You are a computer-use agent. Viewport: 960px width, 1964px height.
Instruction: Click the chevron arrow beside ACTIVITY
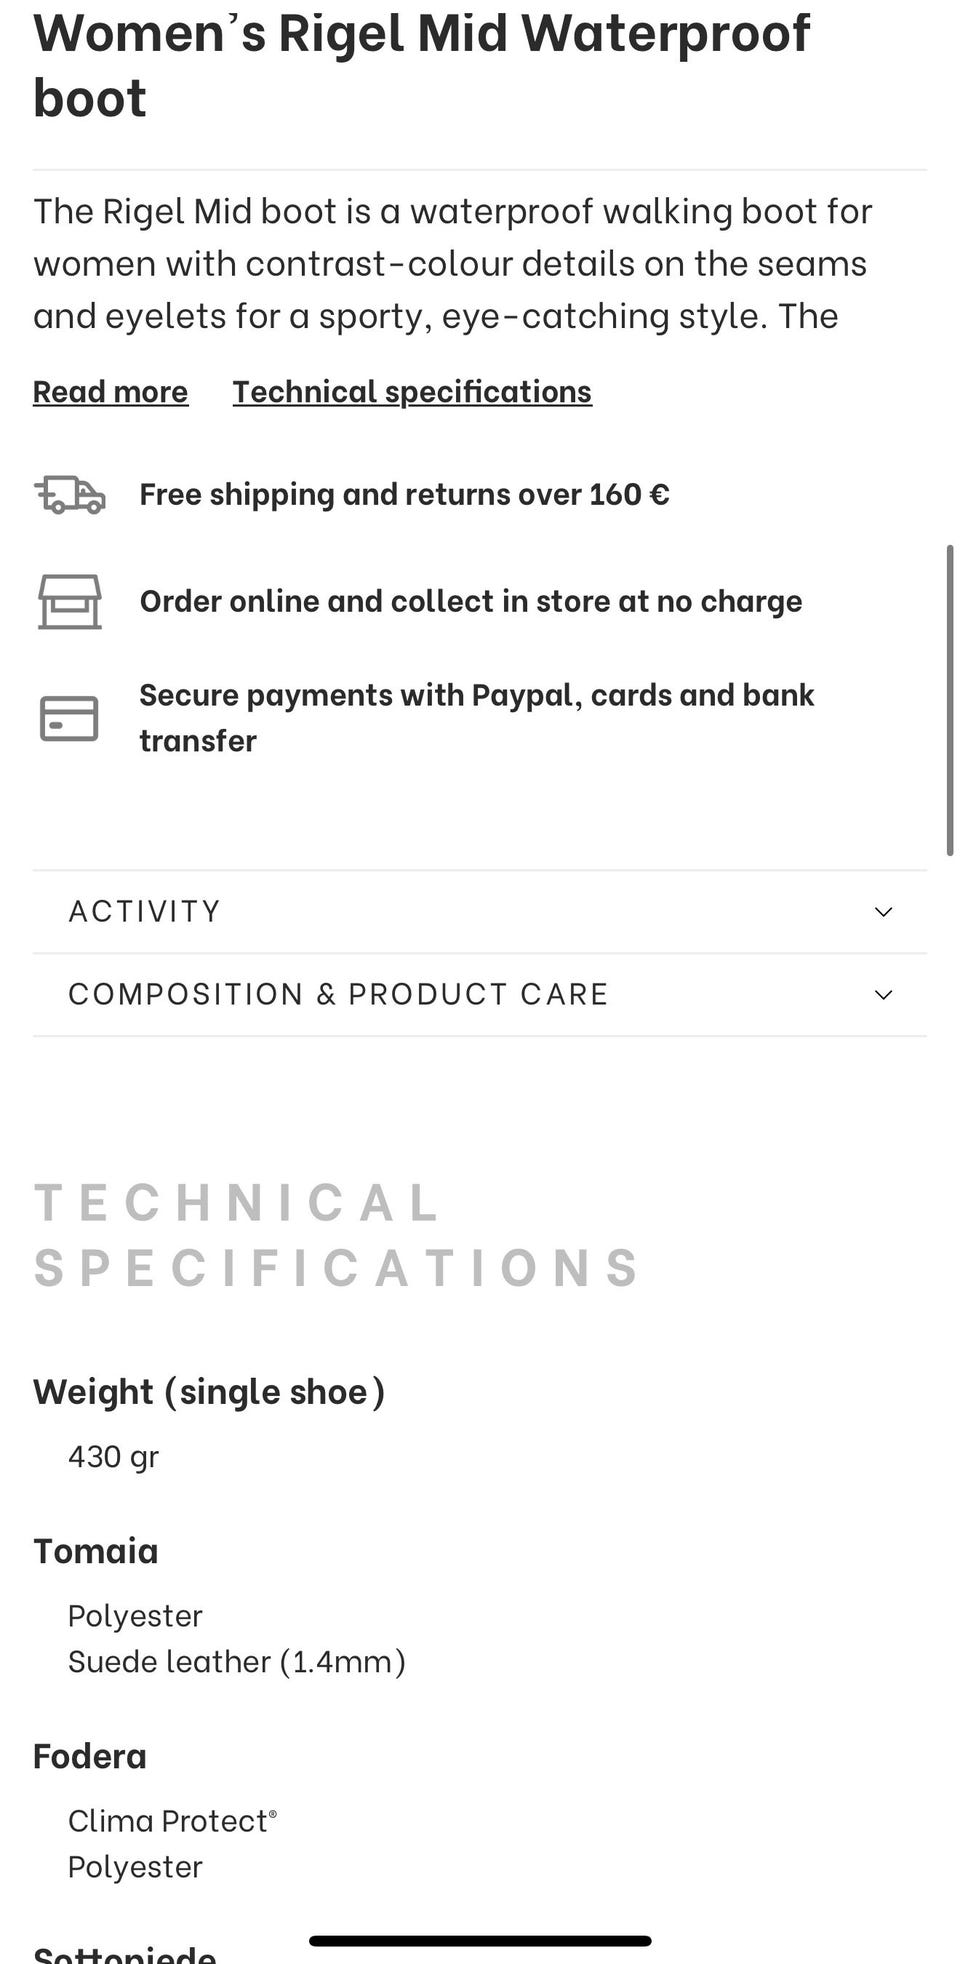point(883,912)
